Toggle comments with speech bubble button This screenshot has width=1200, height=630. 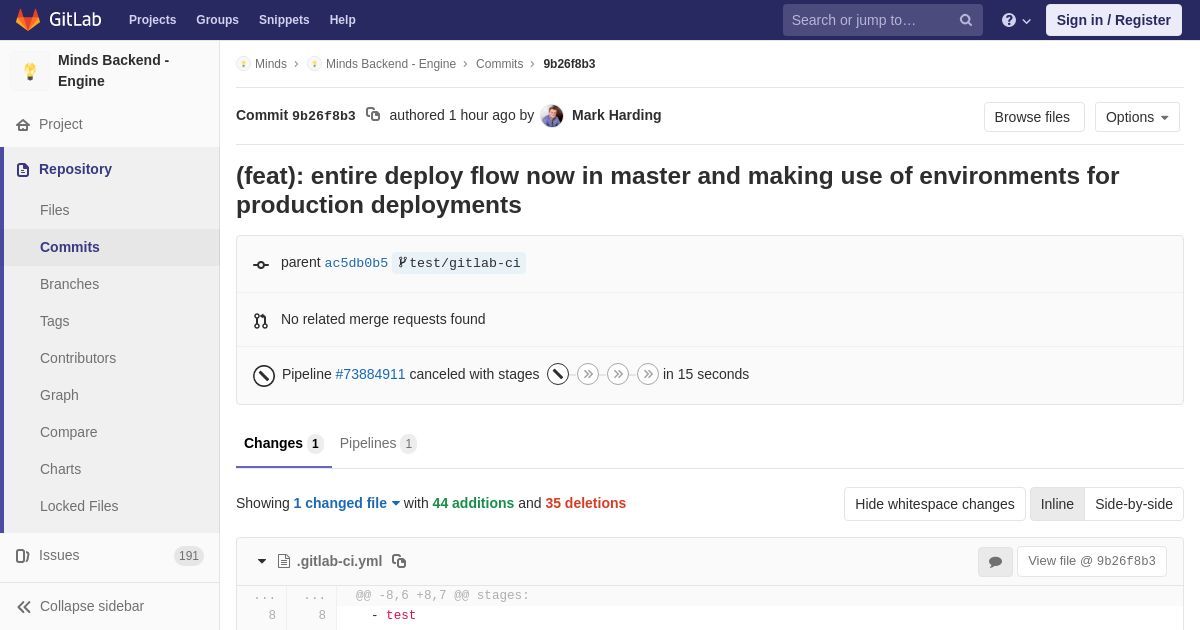(995, 562)
